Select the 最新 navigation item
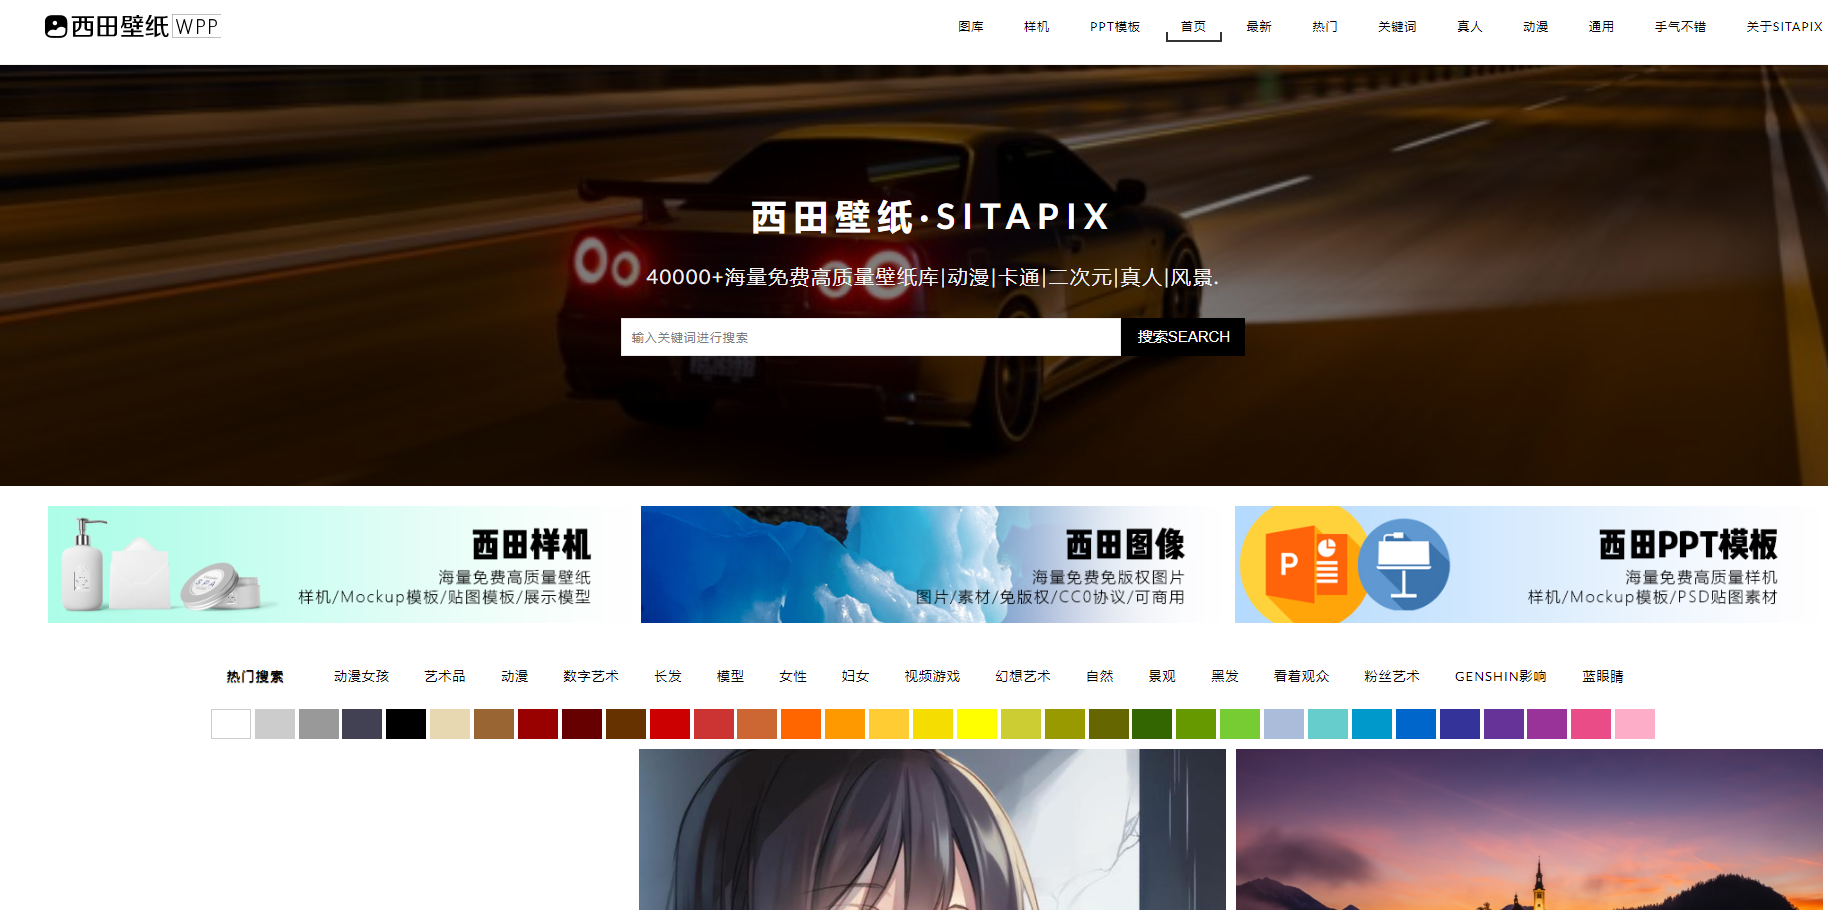 pyautogui.click(x=1258, y=27)
